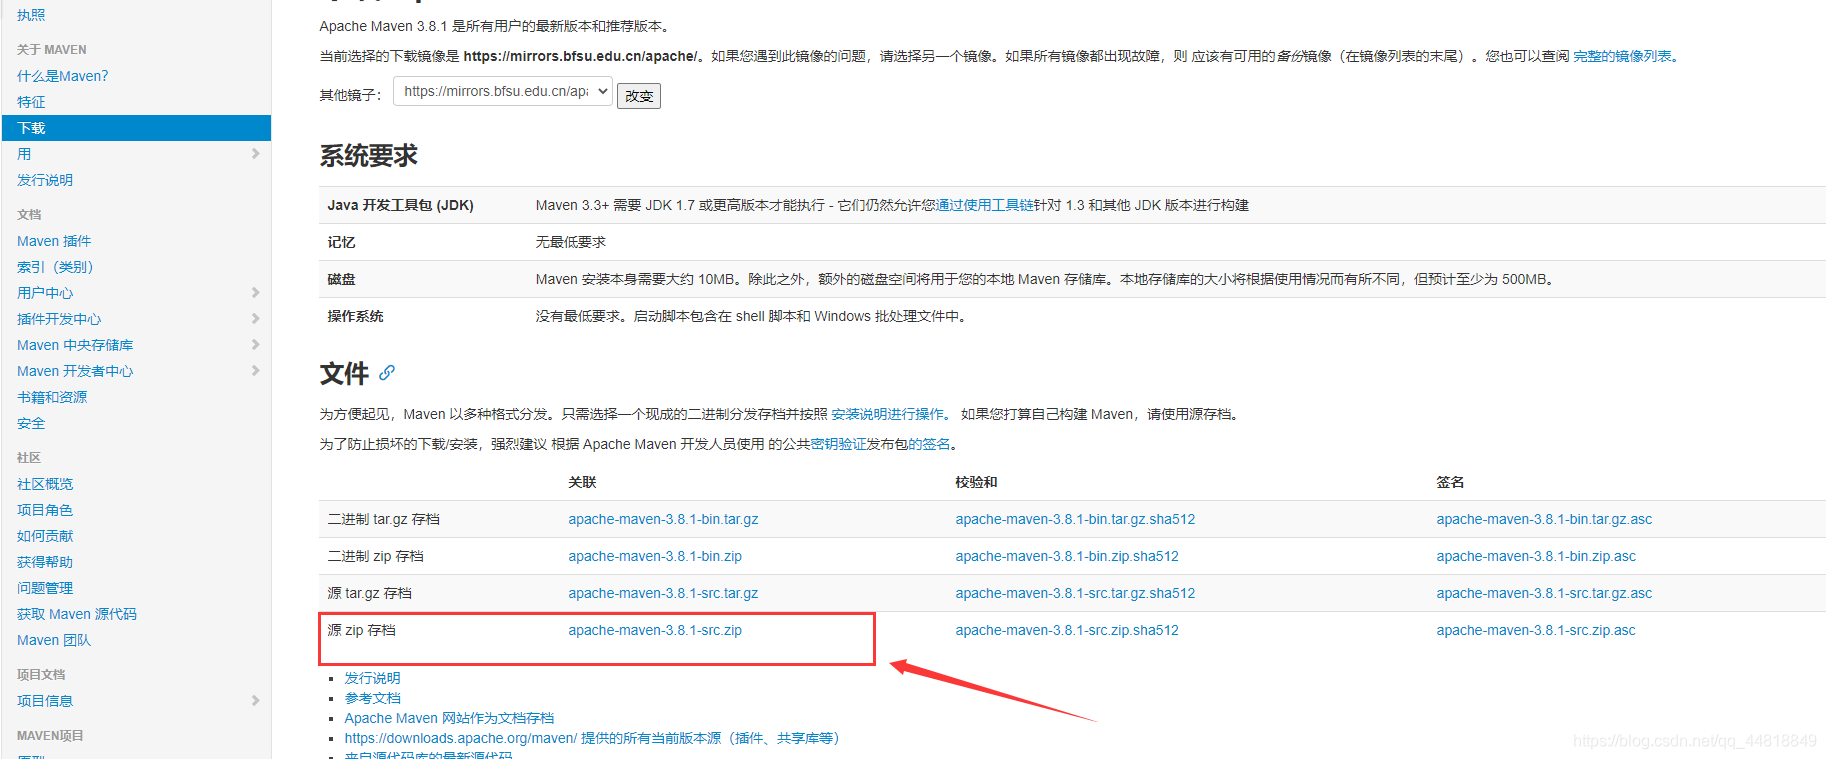Image resolution: width=1826 pixels, height=759 pixels.
Task: Open apache-maven-3.8.1-src.zip.asc signature
Action: (x=1536, y=630)
